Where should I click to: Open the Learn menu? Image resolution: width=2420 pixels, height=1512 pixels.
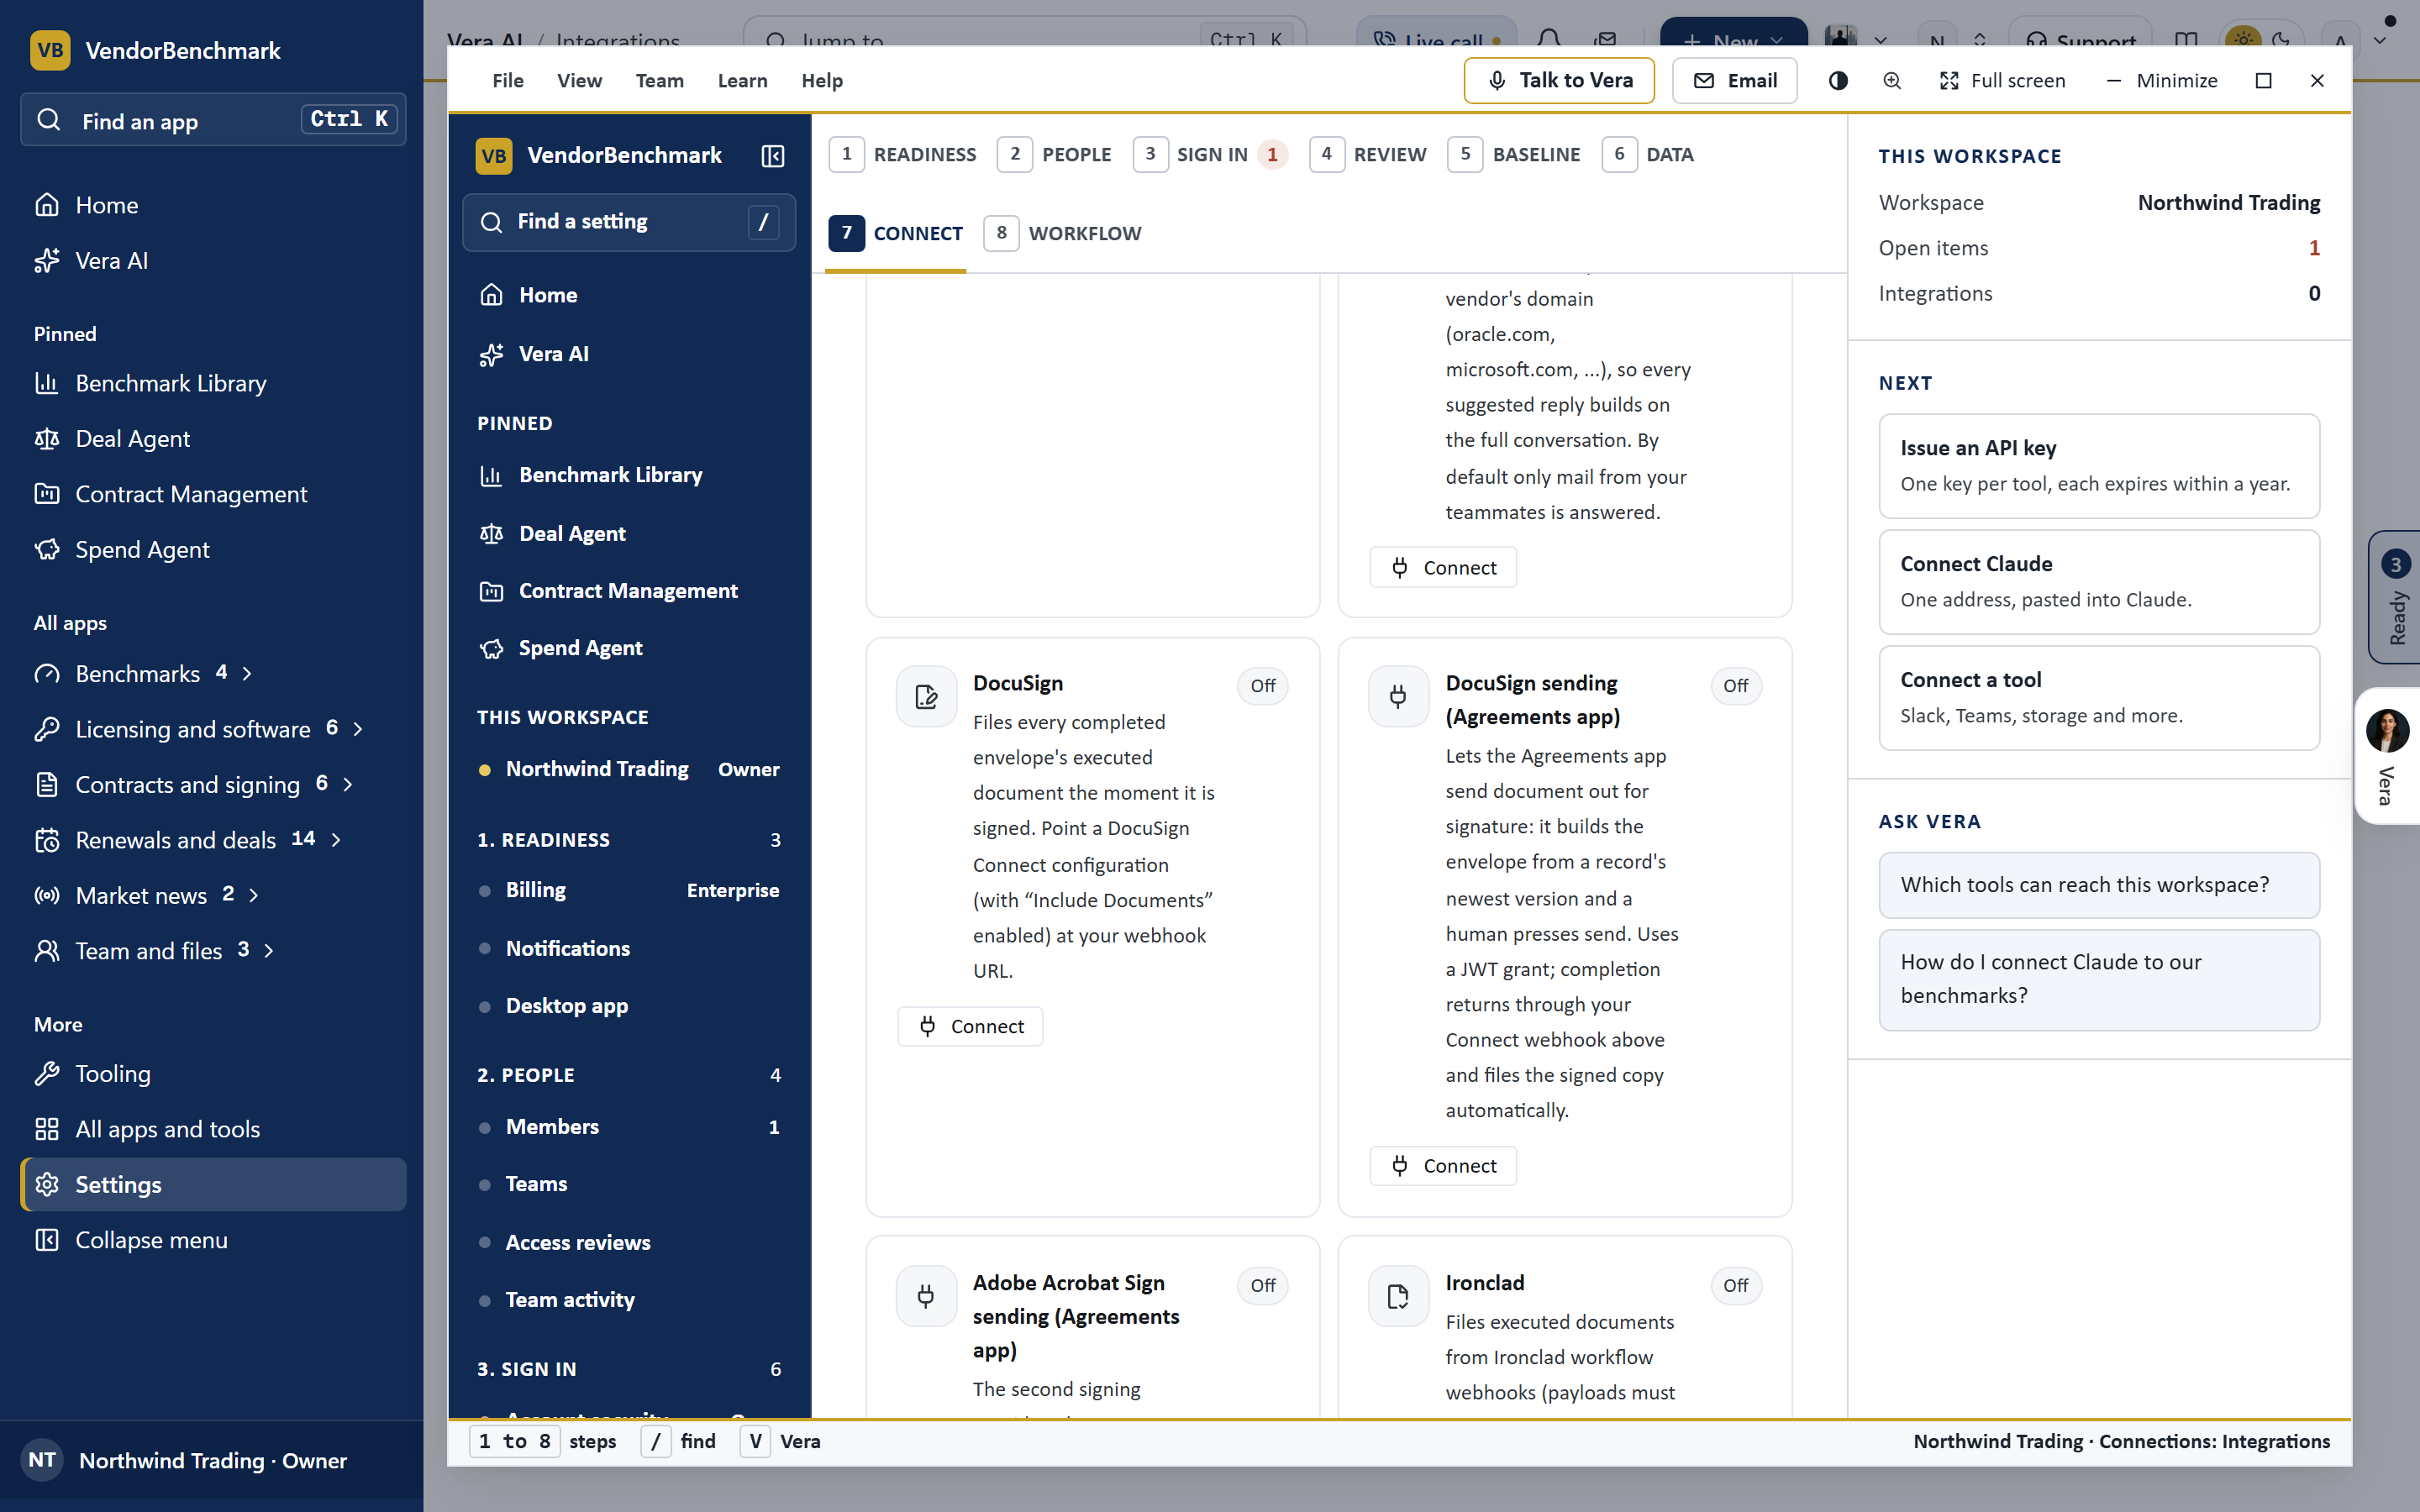tap(742, 81)
